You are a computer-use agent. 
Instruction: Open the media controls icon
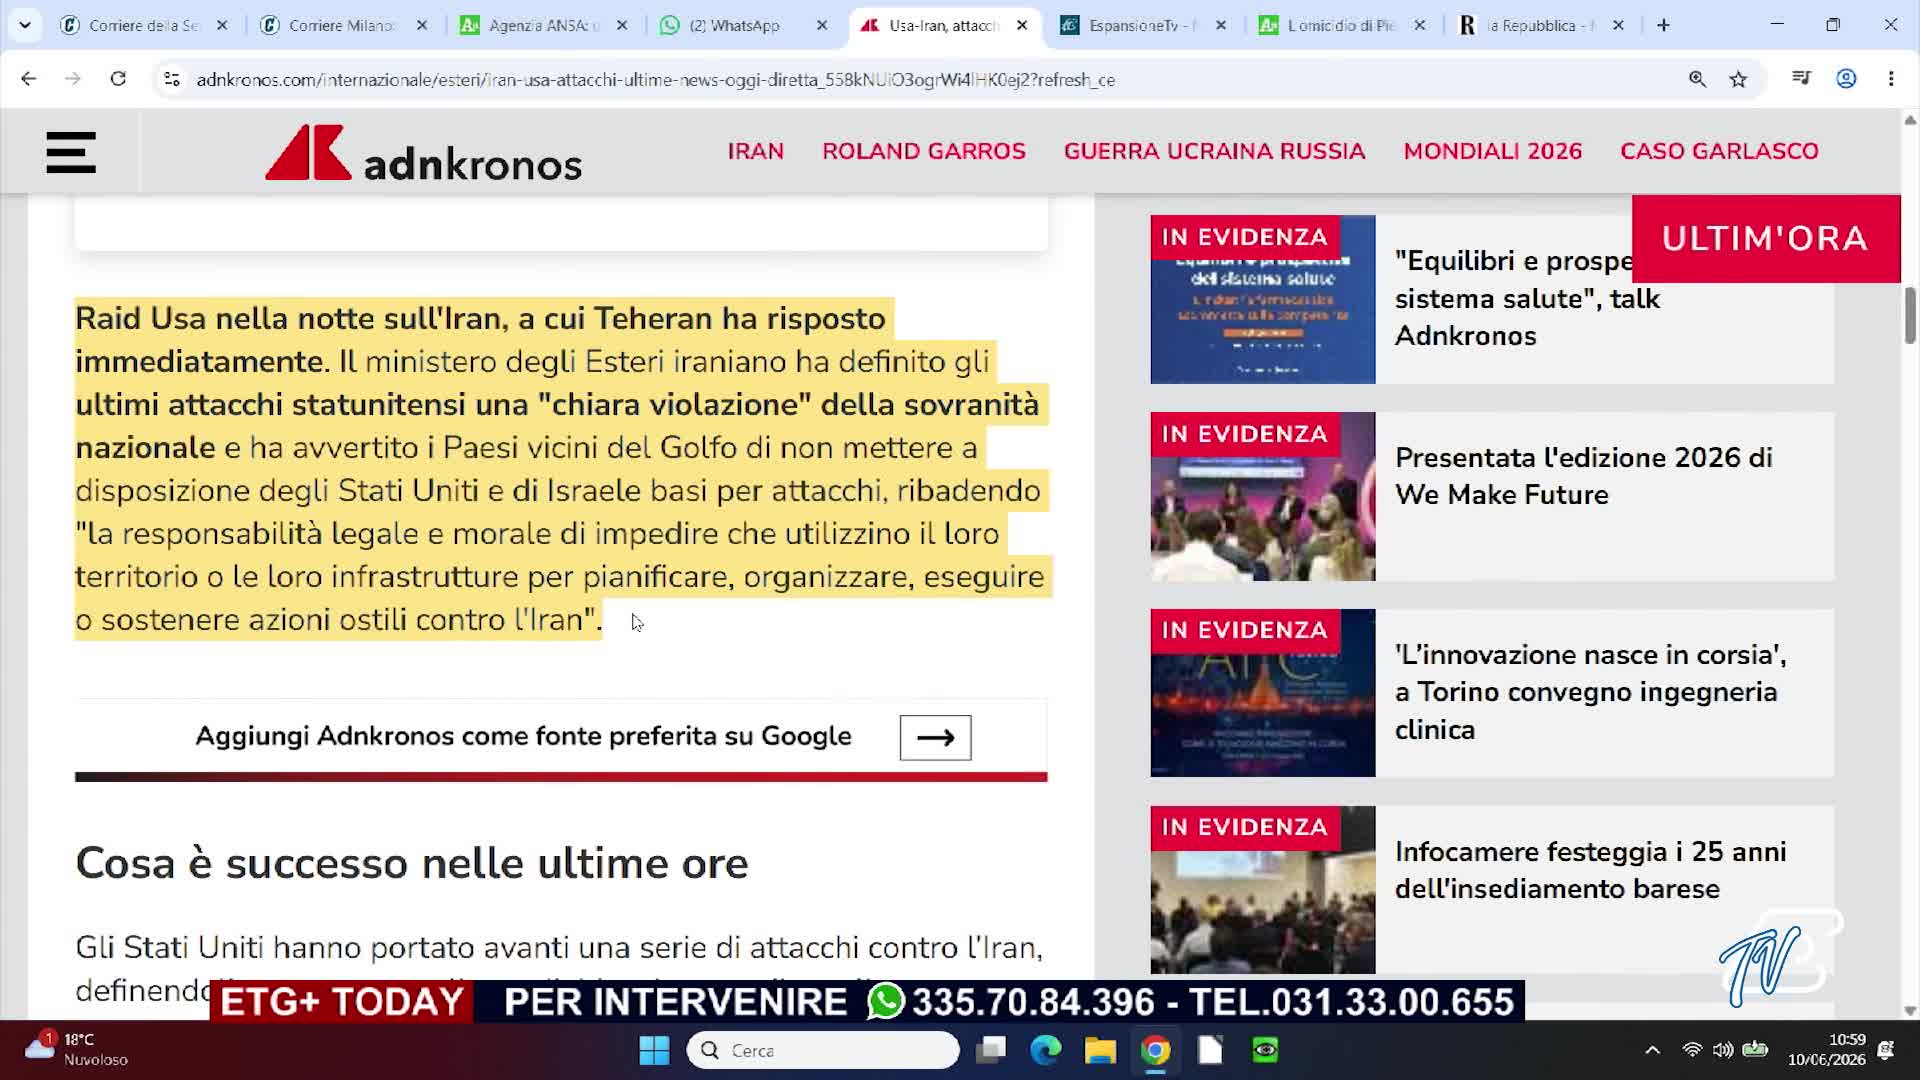(x=1801, y=79)
